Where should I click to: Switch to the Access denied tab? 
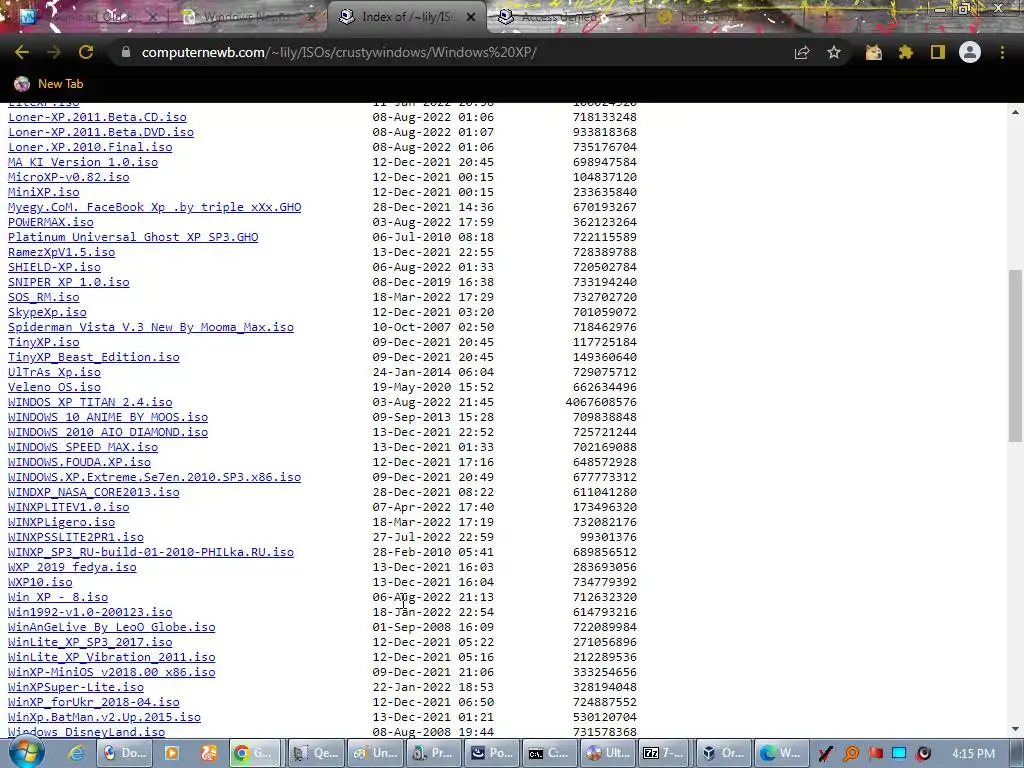click(566, 17)
